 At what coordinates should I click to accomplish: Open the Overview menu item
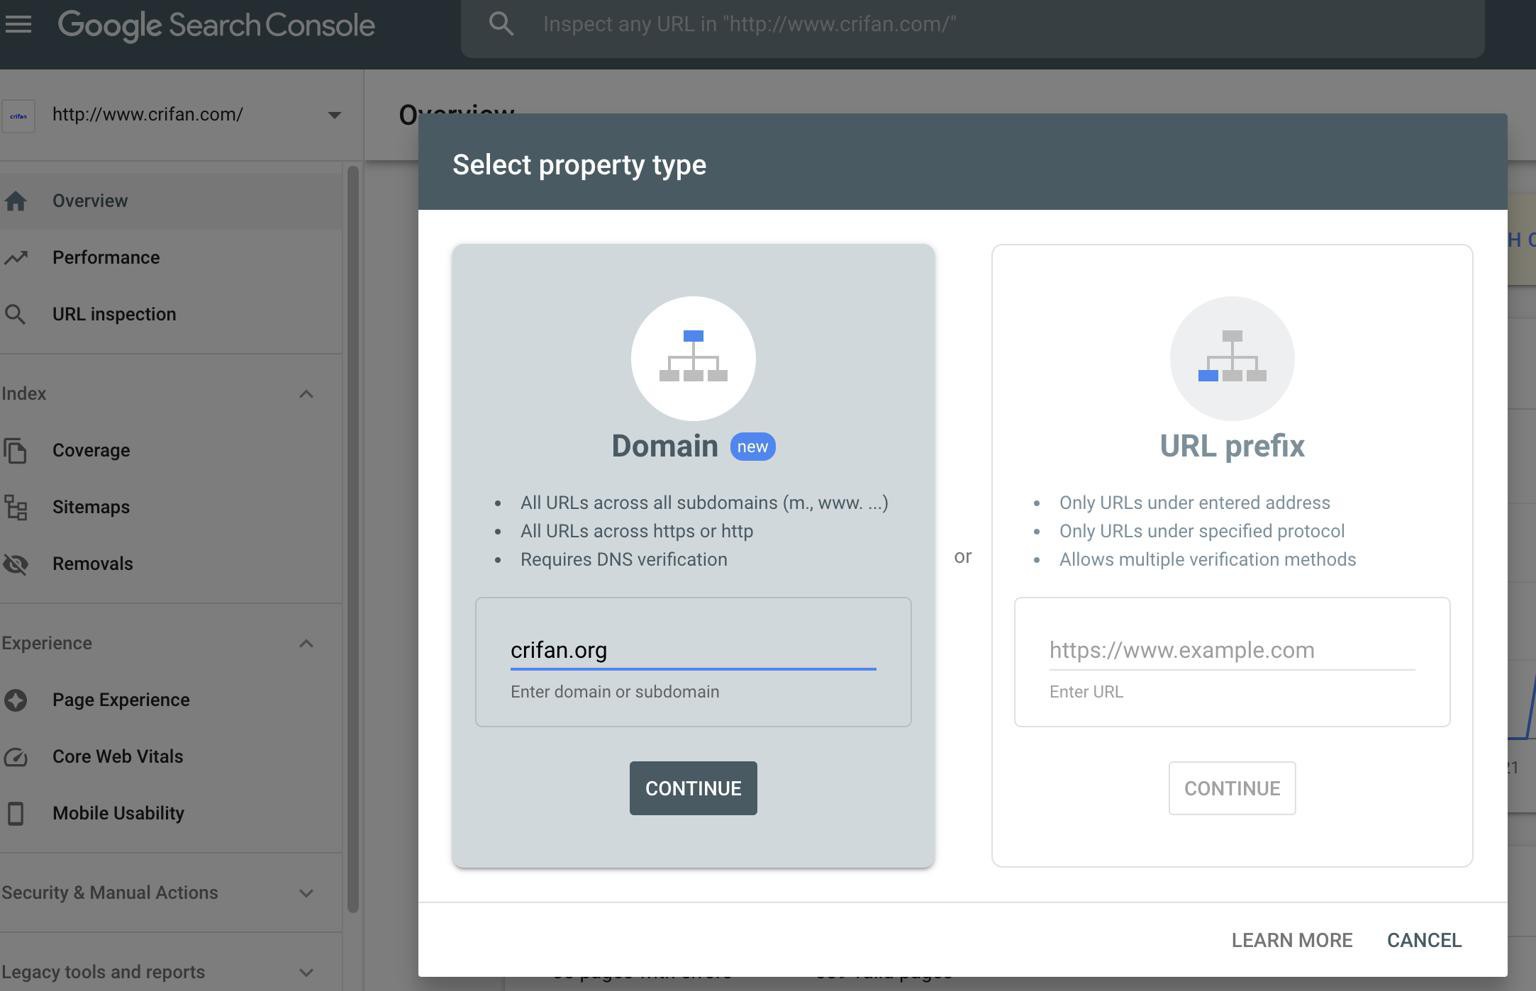click(x=171, y=201)
